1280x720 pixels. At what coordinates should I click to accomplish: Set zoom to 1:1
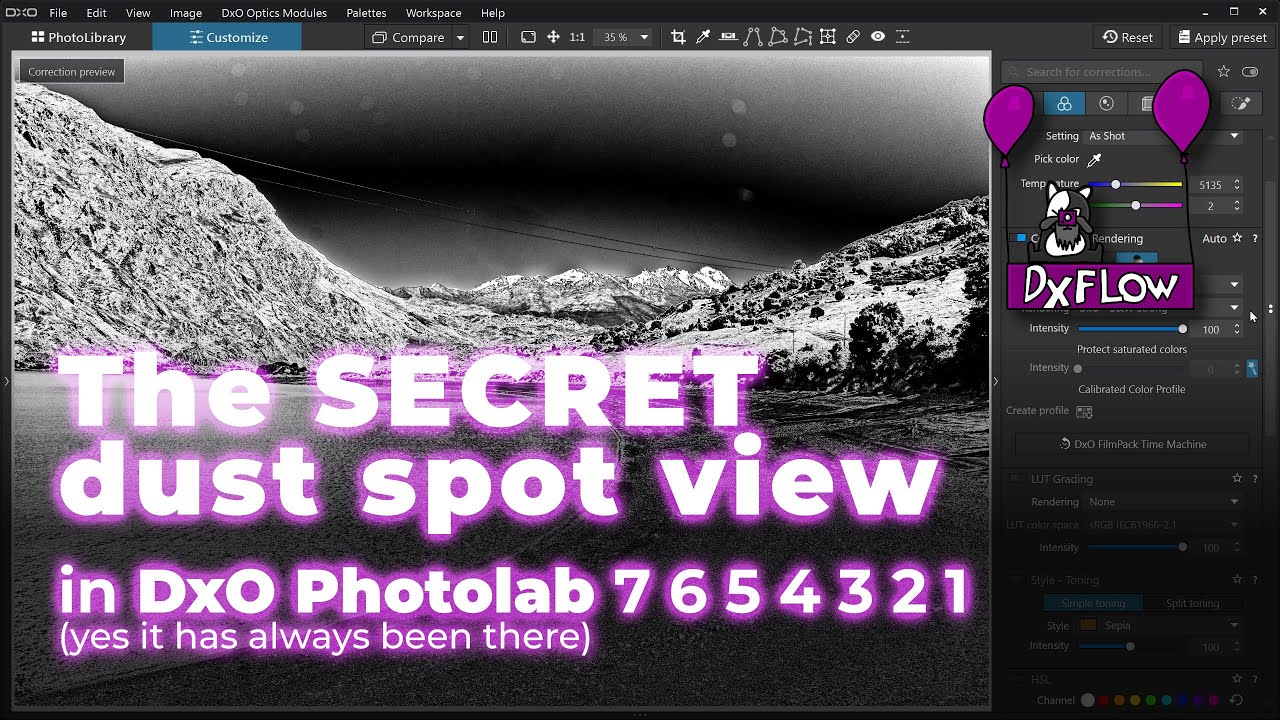[x=577, y=37]
